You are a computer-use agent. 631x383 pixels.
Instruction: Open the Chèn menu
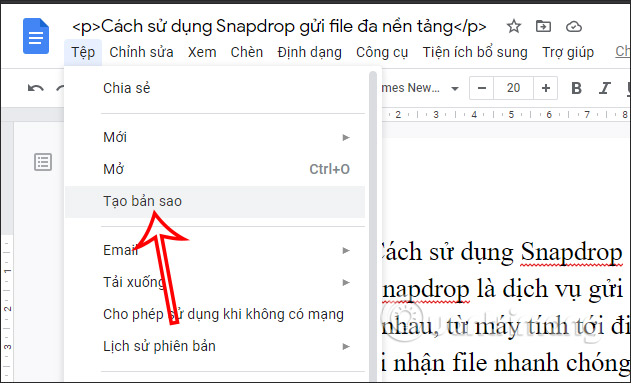pos(247,52)
